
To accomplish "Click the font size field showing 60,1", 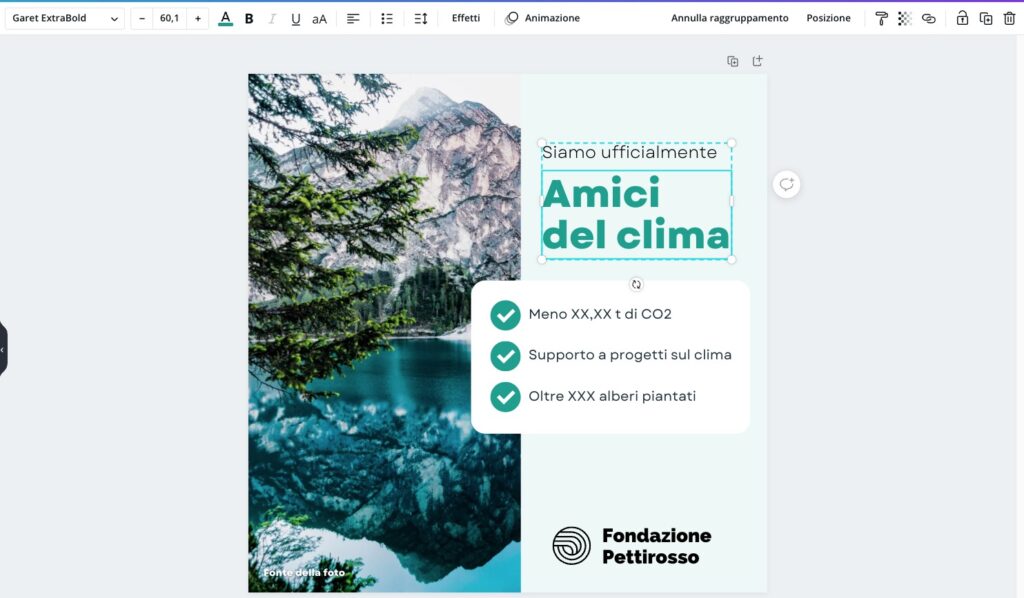I will point(170,18).
